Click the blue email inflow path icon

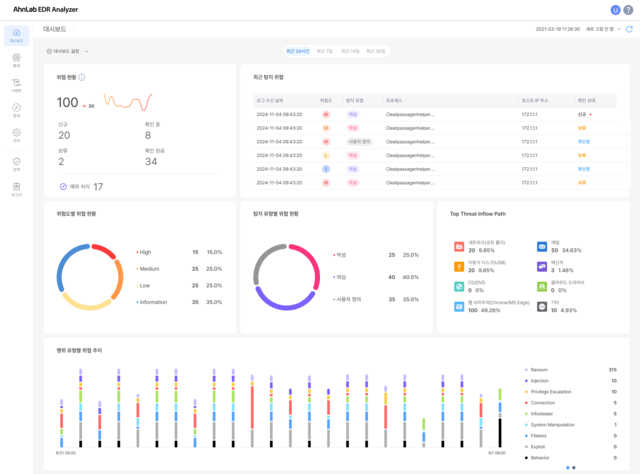pyautogui.click(x=542, y=247)
